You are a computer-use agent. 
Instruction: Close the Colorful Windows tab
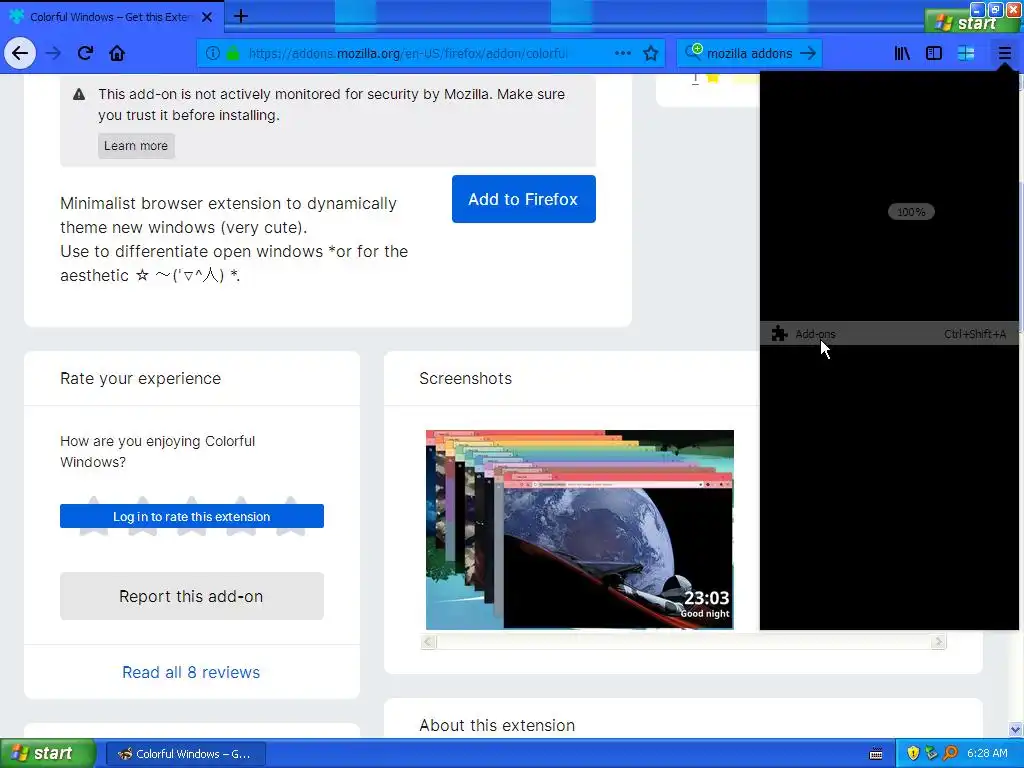pos(206,17)
